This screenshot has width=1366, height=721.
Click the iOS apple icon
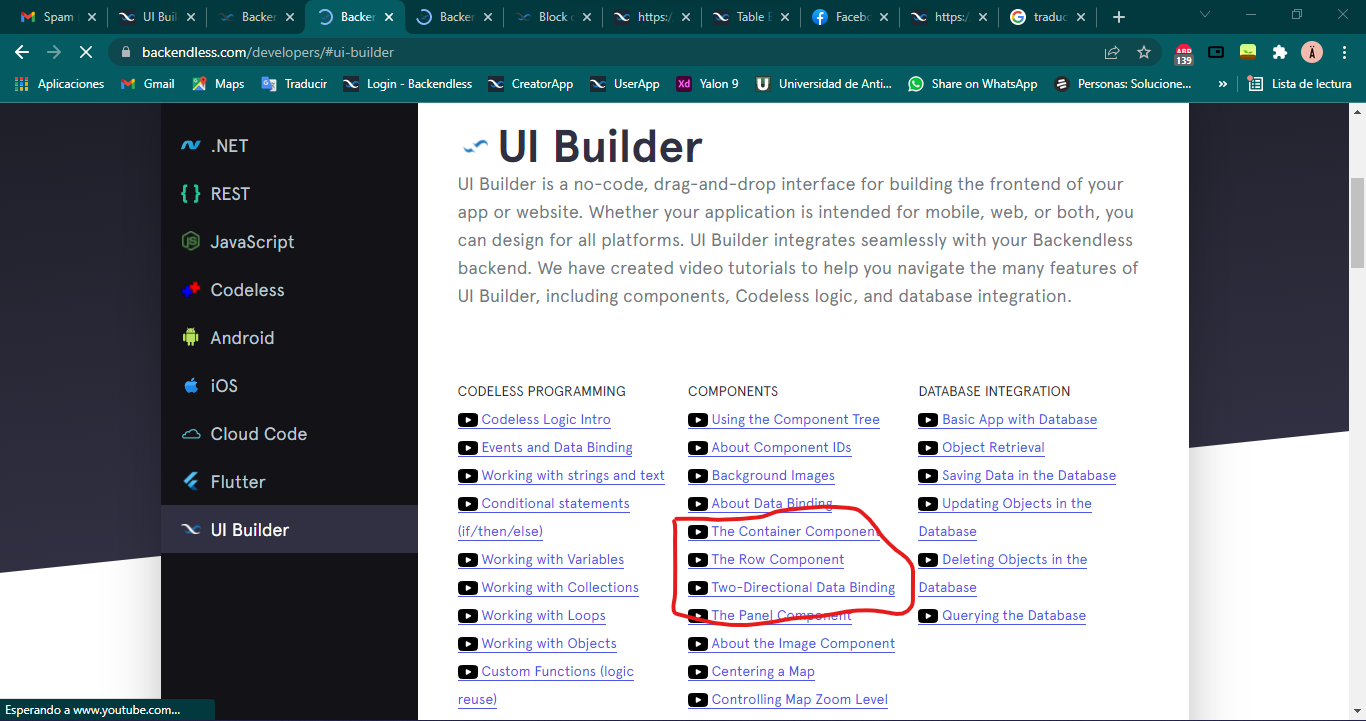(x=191, y=385)
